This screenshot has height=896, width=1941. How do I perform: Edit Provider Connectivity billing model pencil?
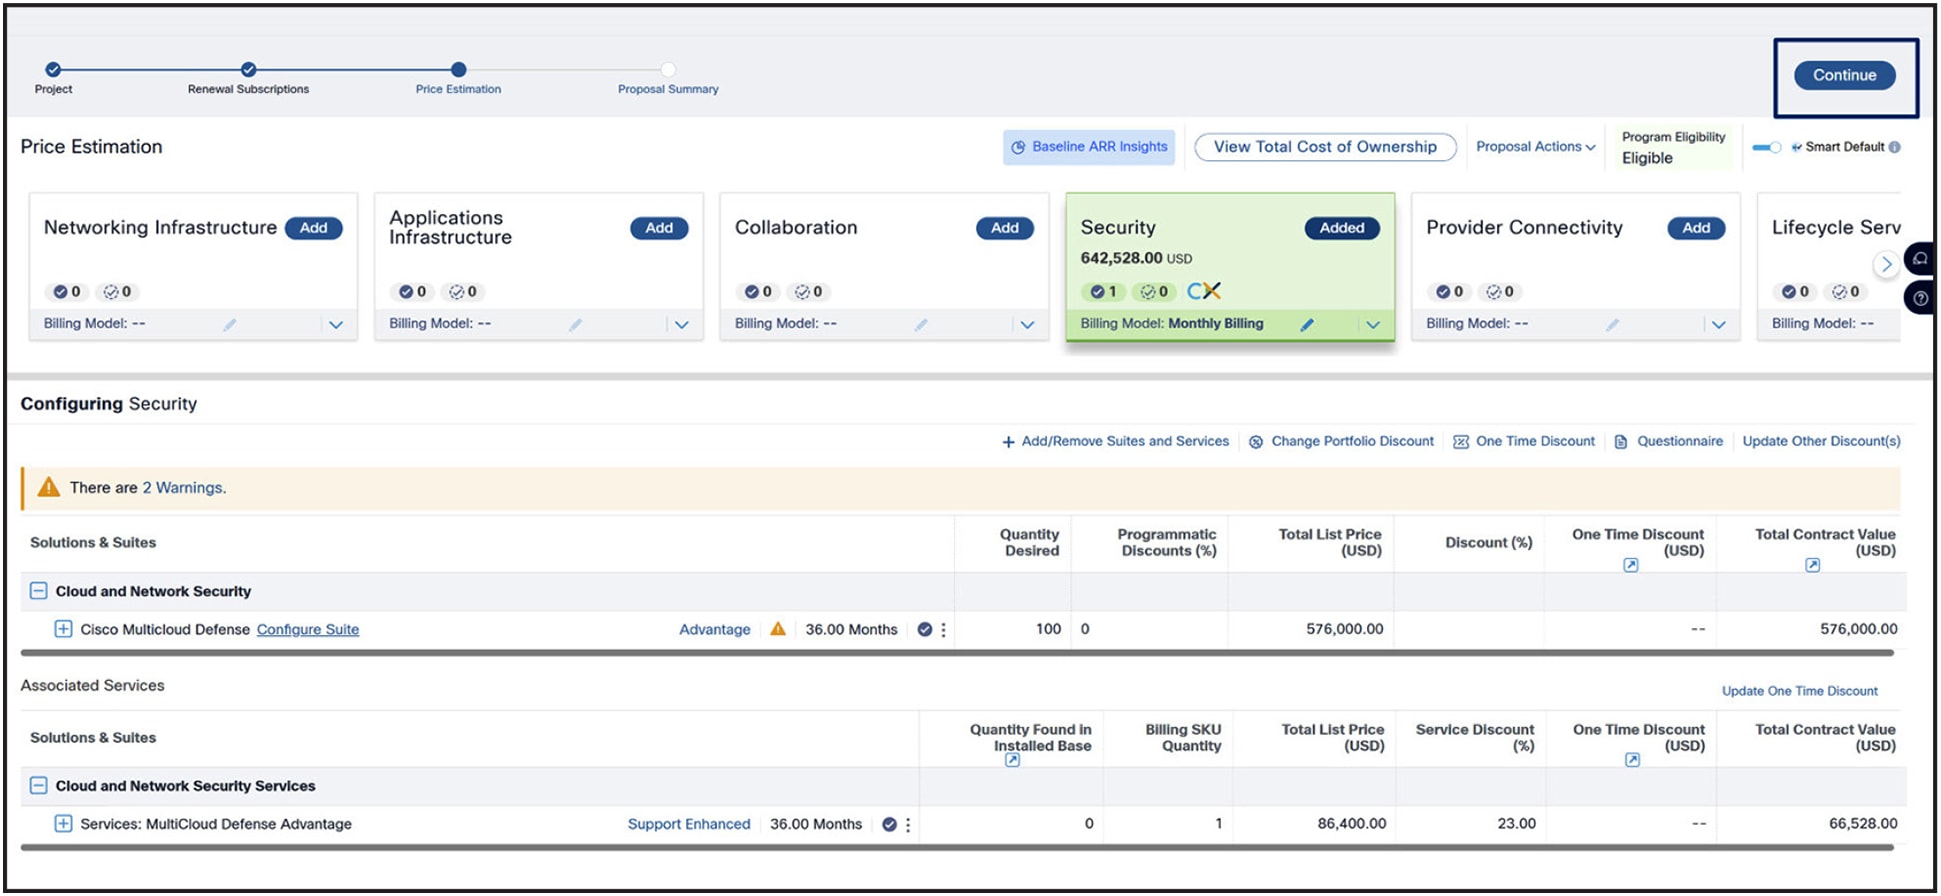click(1612, 325)
